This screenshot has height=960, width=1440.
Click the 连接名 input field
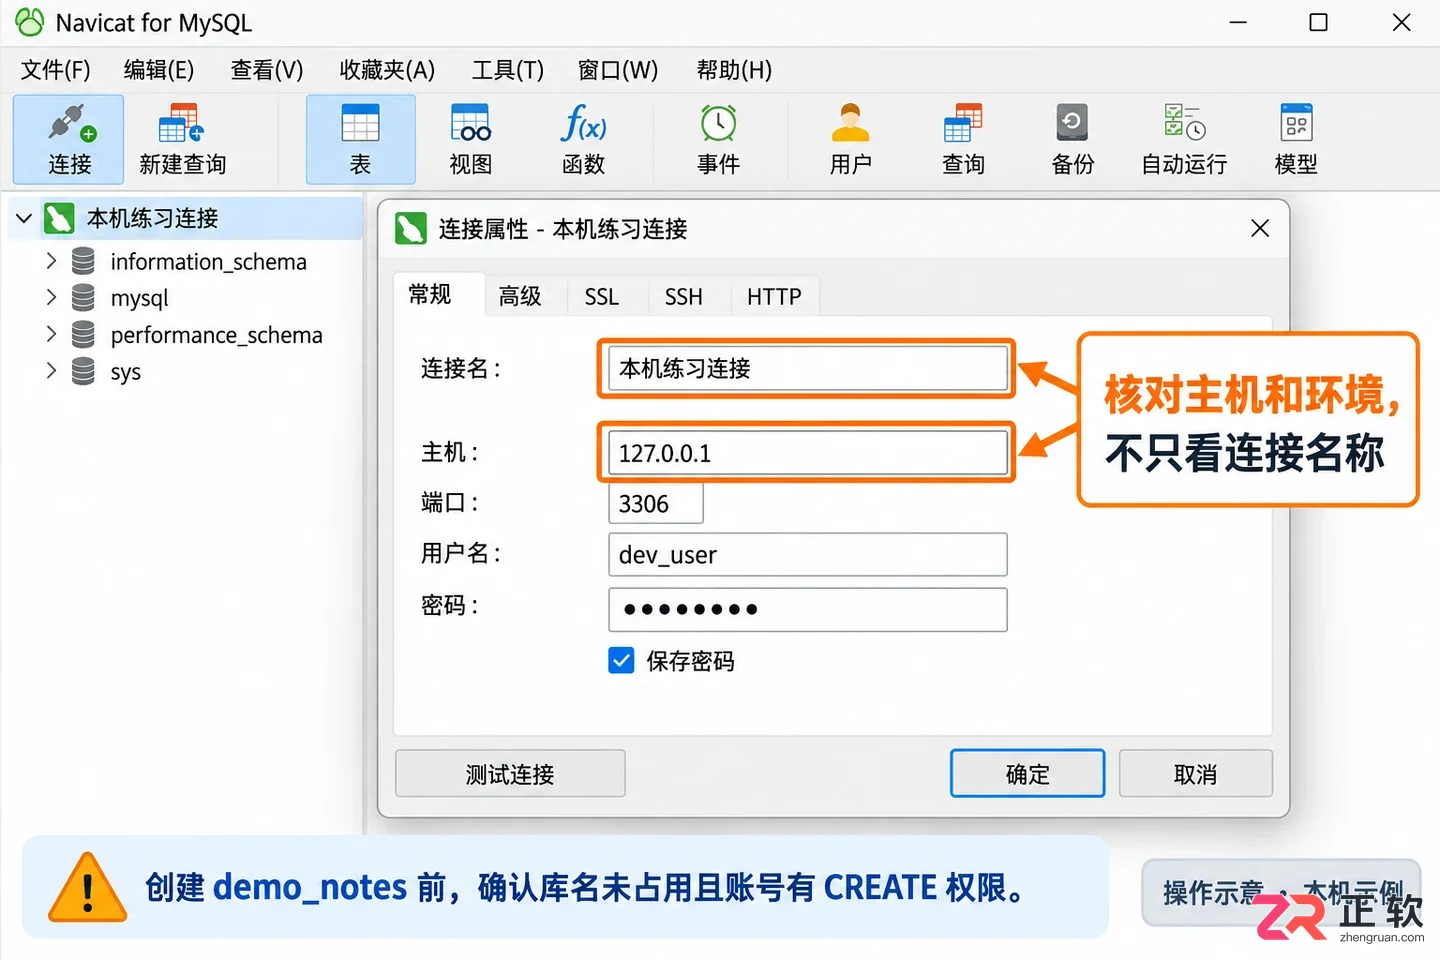tap(808, 368)
